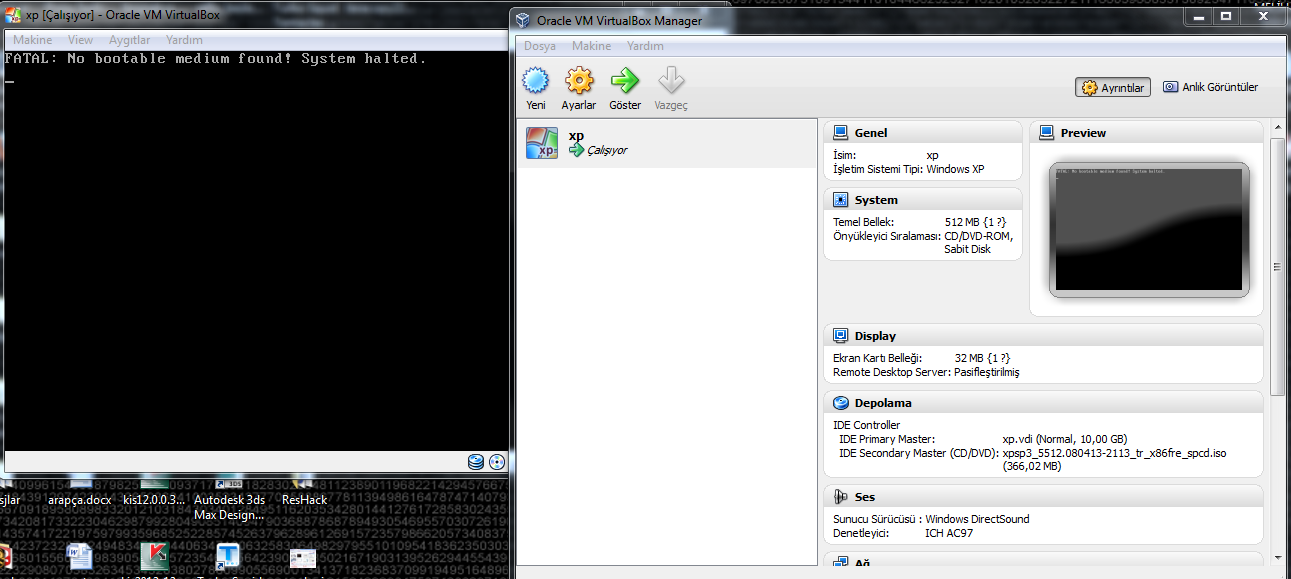Click scrollbar down arrow in details pane

(1278, 557)
